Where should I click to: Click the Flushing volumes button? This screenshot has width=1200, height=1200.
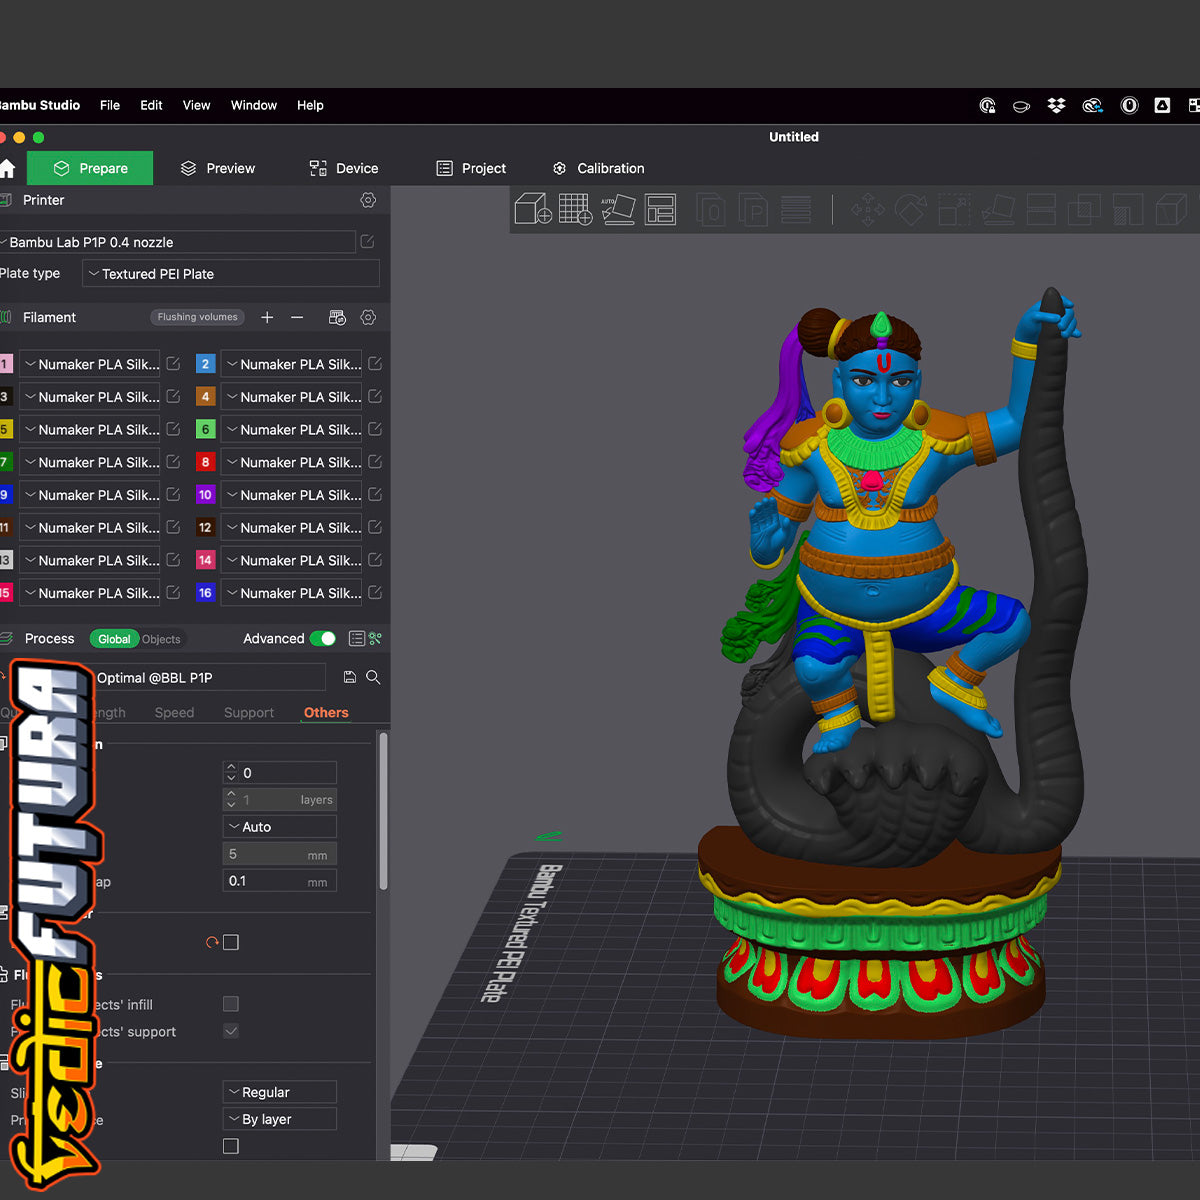tap(197, 317)
